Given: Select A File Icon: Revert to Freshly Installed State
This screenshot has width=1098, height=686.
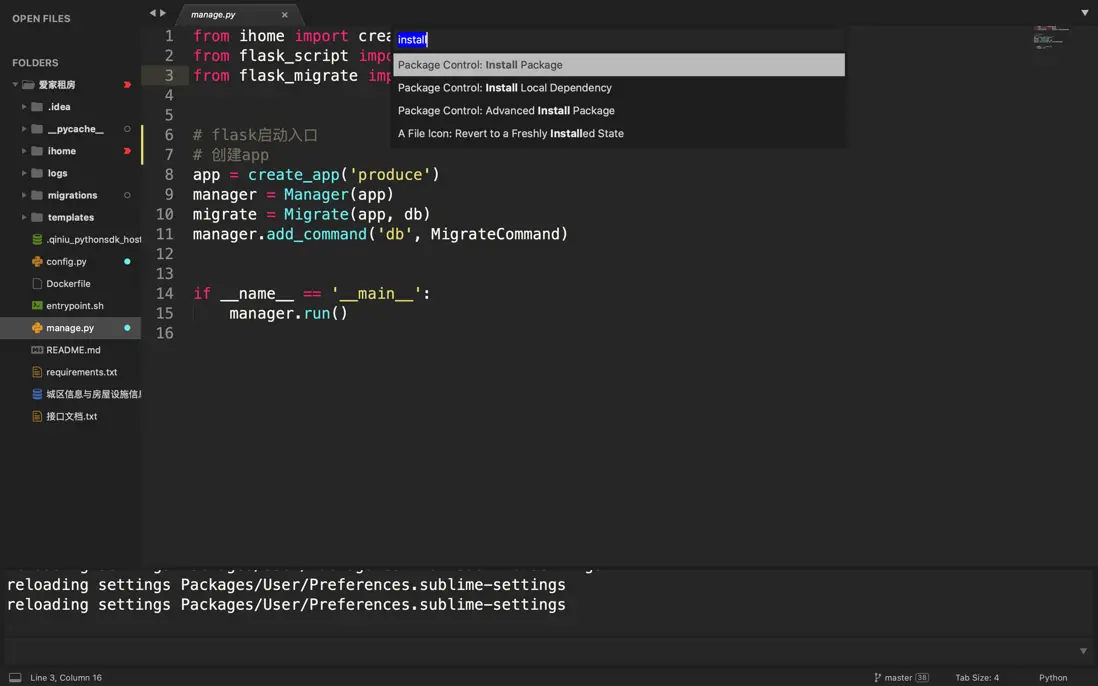Looking at the screenshot, I should click(x=618, y=133).
